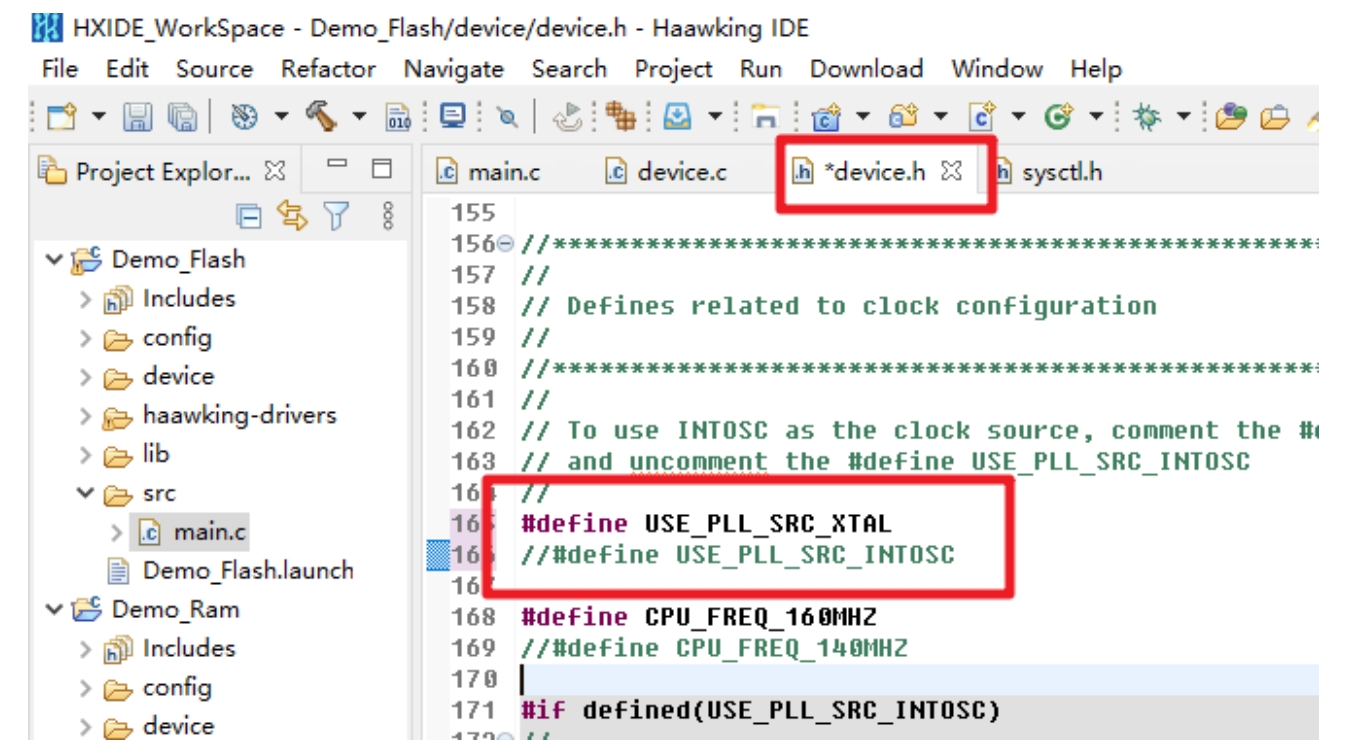
Task: Click the '#define USE_PLL_SRC_XTAL' code line
Action: coord(706,524)
